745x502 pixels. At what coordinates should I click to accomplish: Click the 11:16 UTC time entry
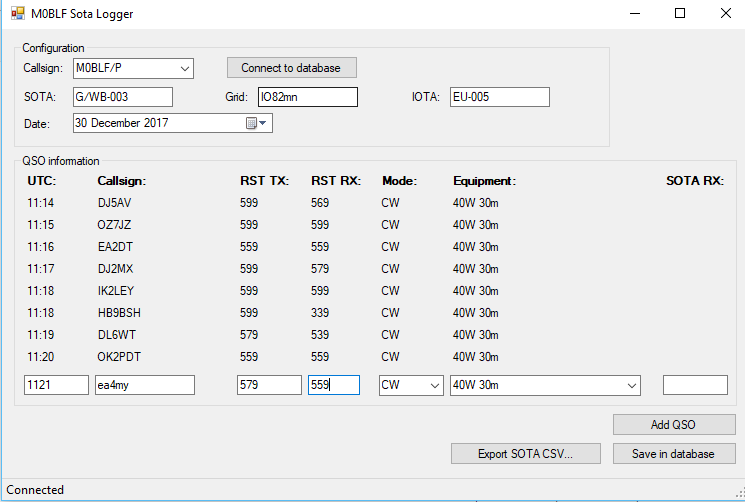click(x=40, y=247)
